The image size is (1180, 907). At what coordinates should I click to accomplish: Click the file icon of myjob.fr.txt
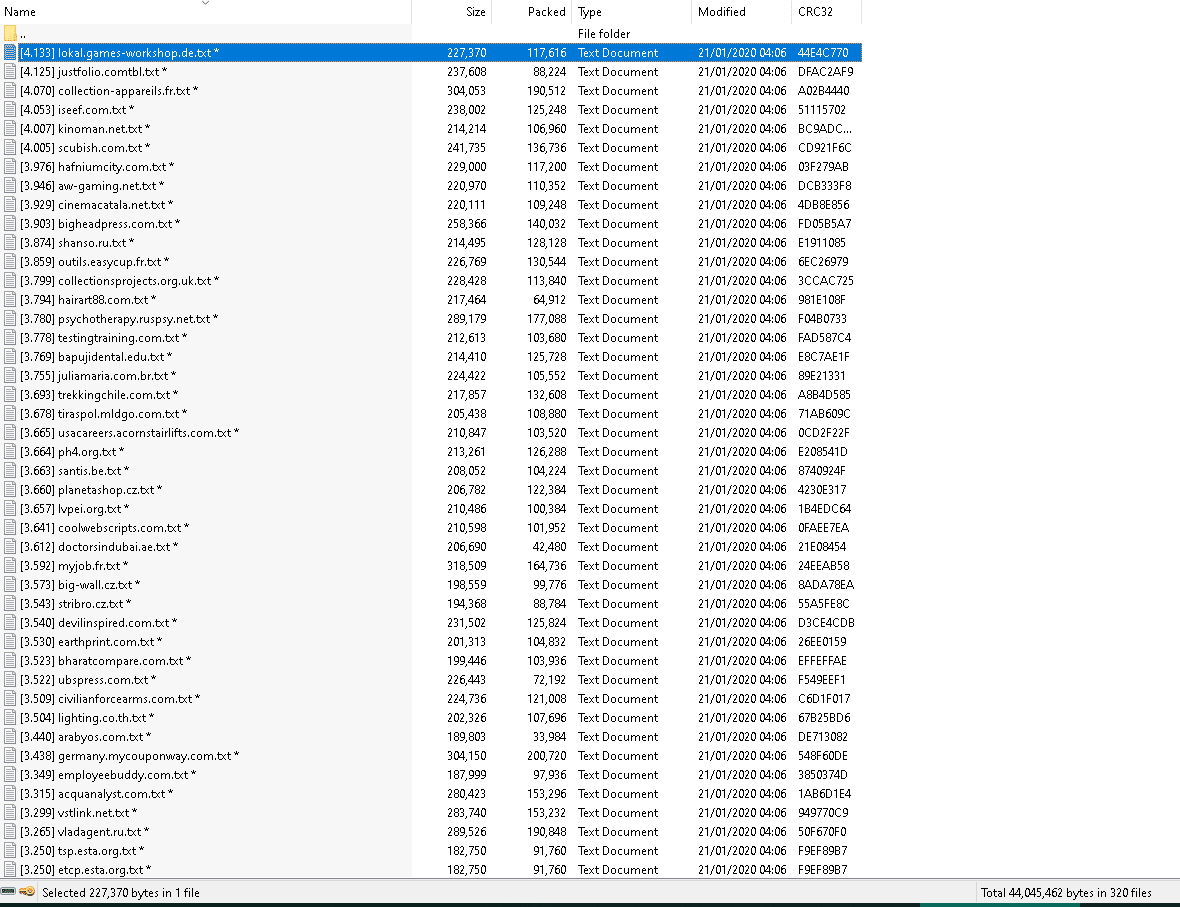click(x=11, y=566)
